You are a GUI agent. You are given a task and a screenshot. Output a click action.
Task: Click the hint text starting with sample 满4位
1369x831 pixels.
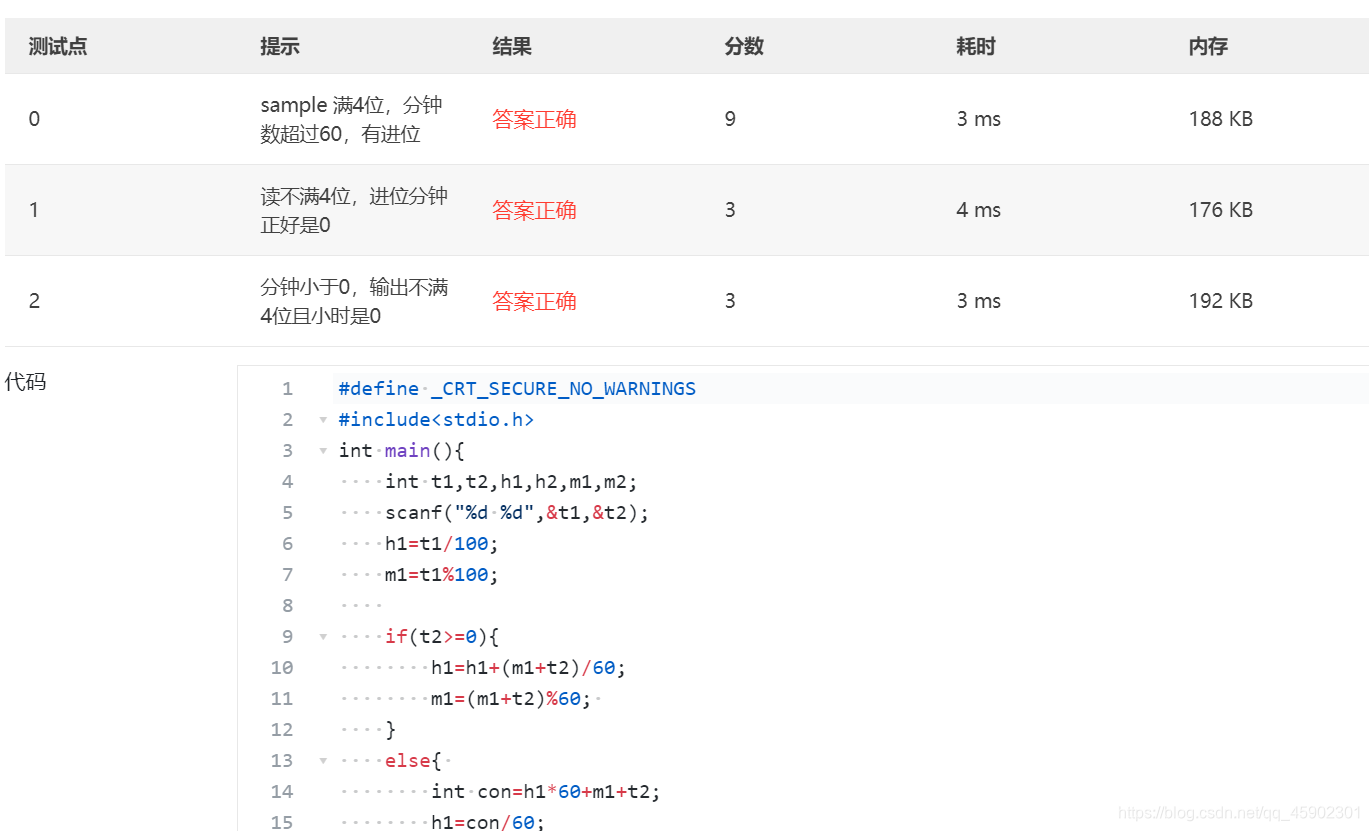tap(352, 119)
